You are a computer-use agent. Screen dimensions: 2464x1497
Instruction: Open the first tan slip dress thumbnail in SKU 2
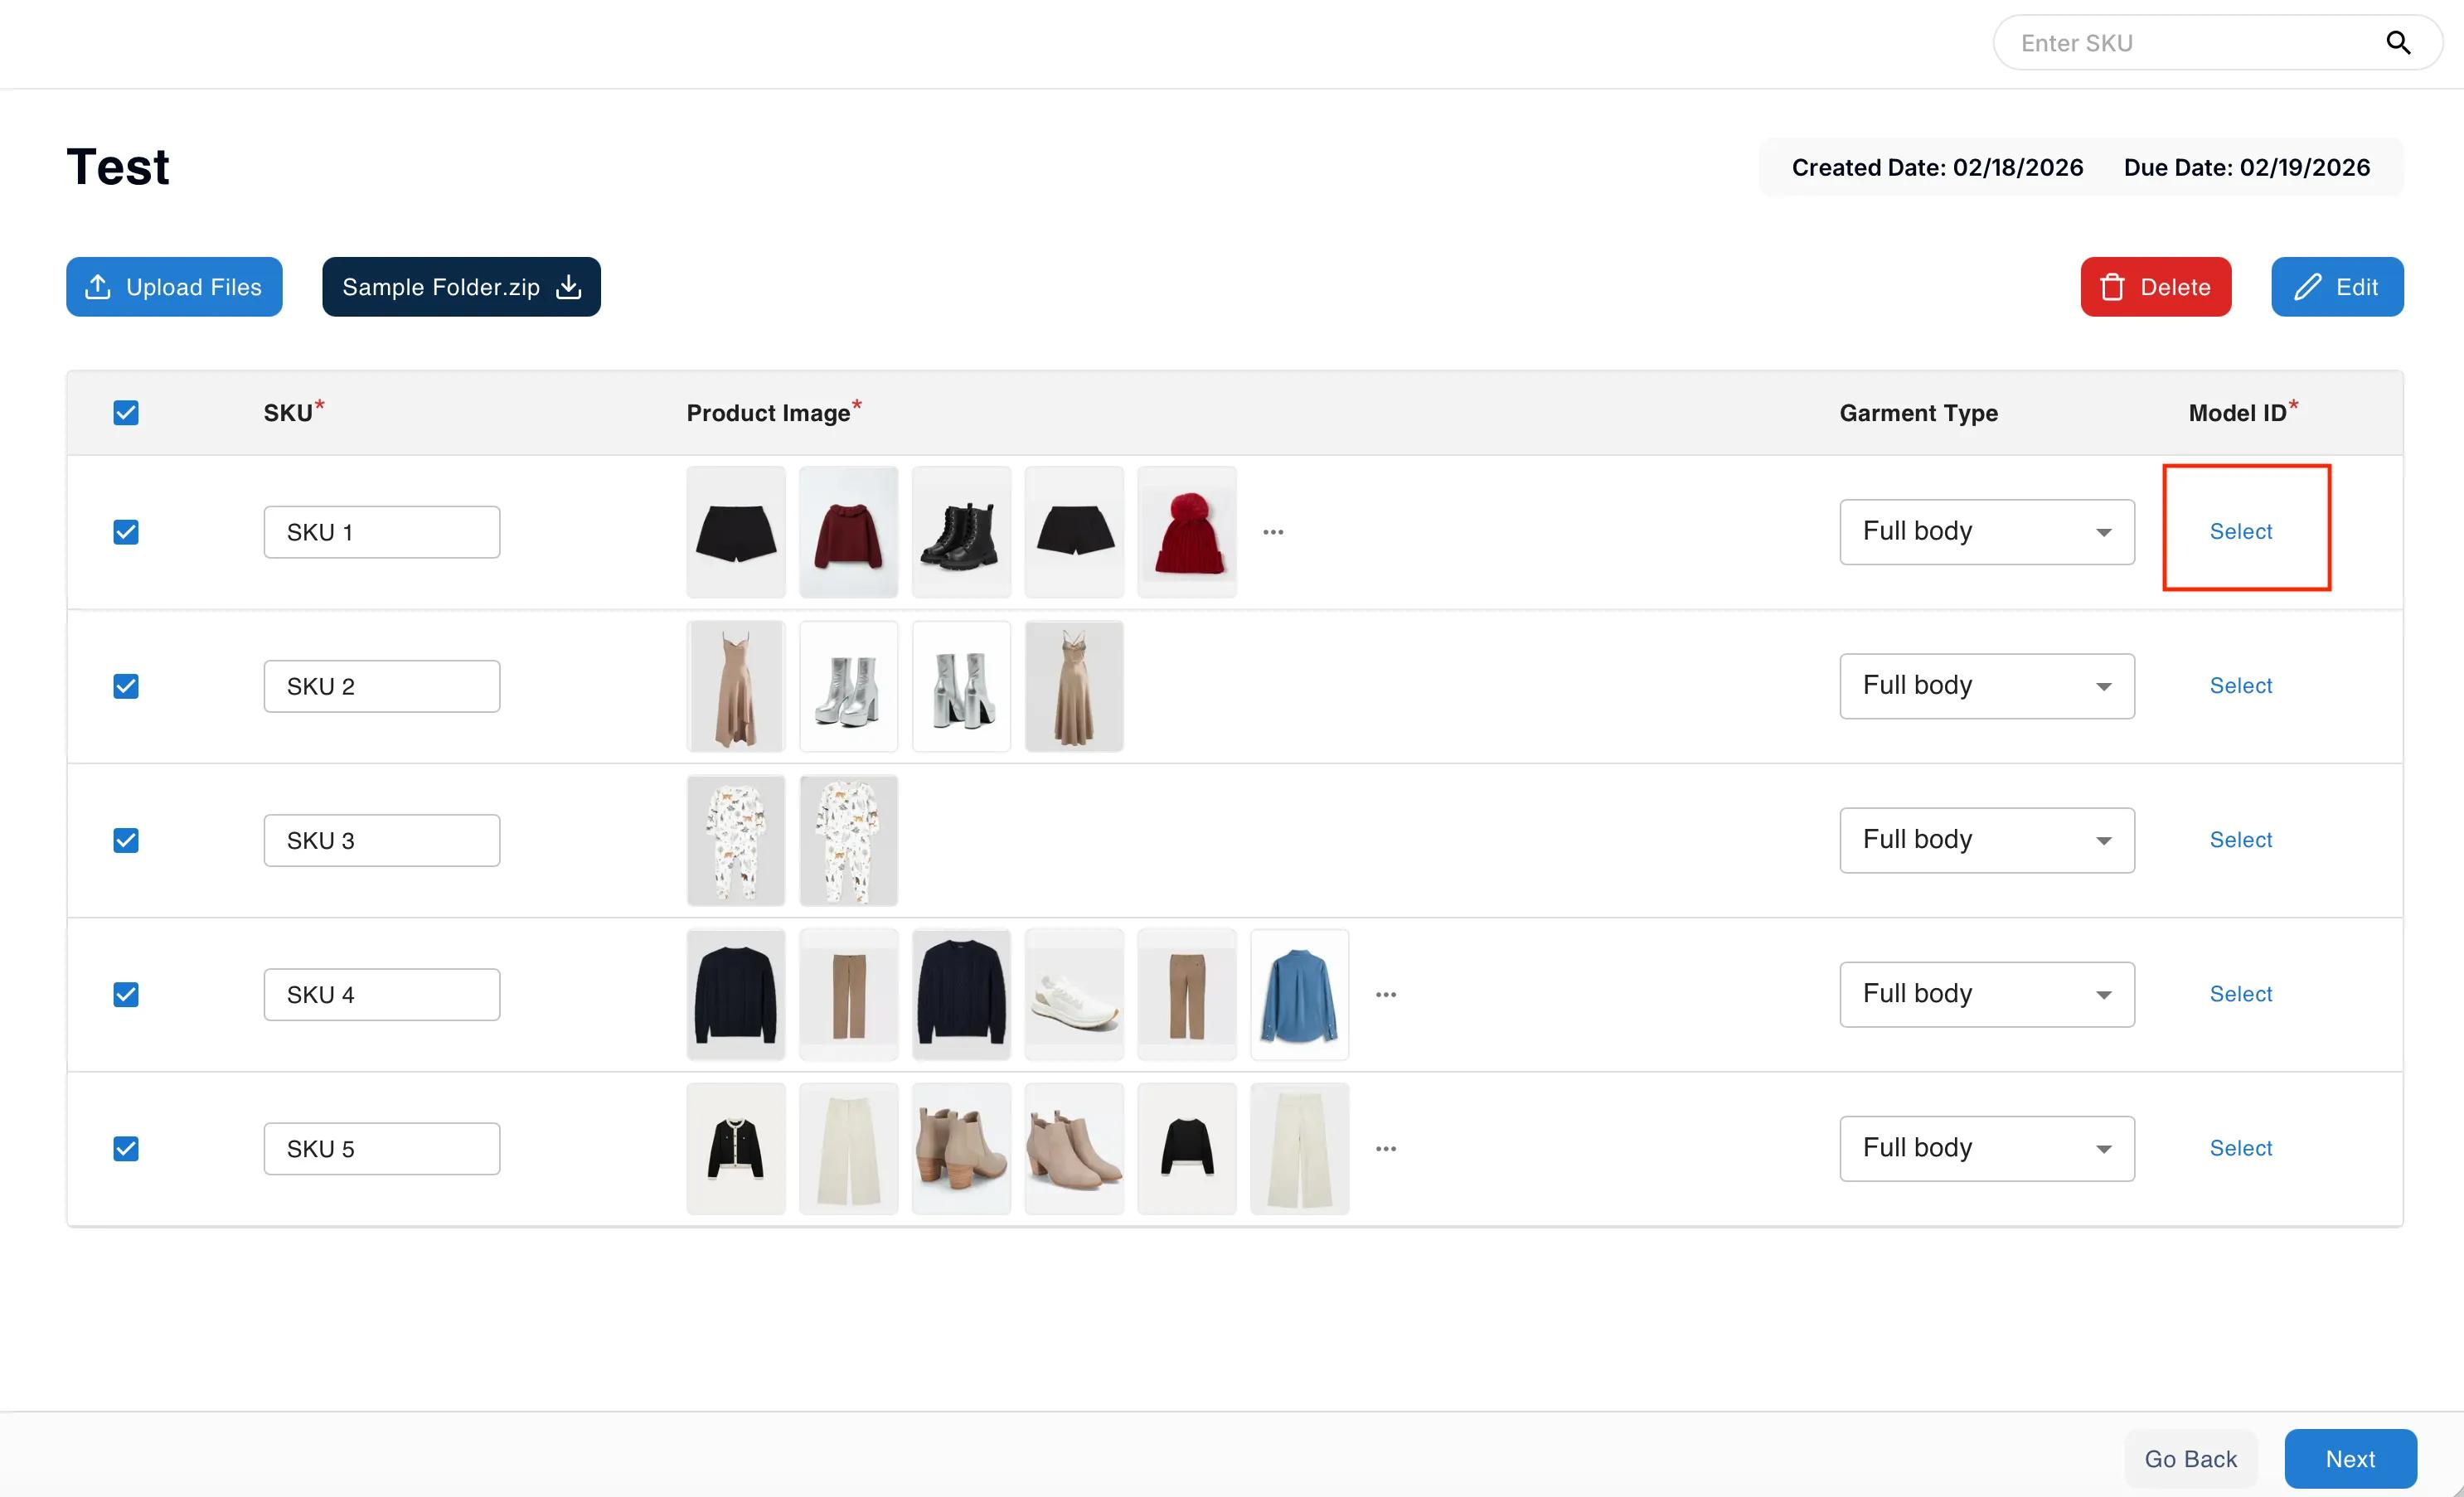pyautogui.click(x=736, y=686)
